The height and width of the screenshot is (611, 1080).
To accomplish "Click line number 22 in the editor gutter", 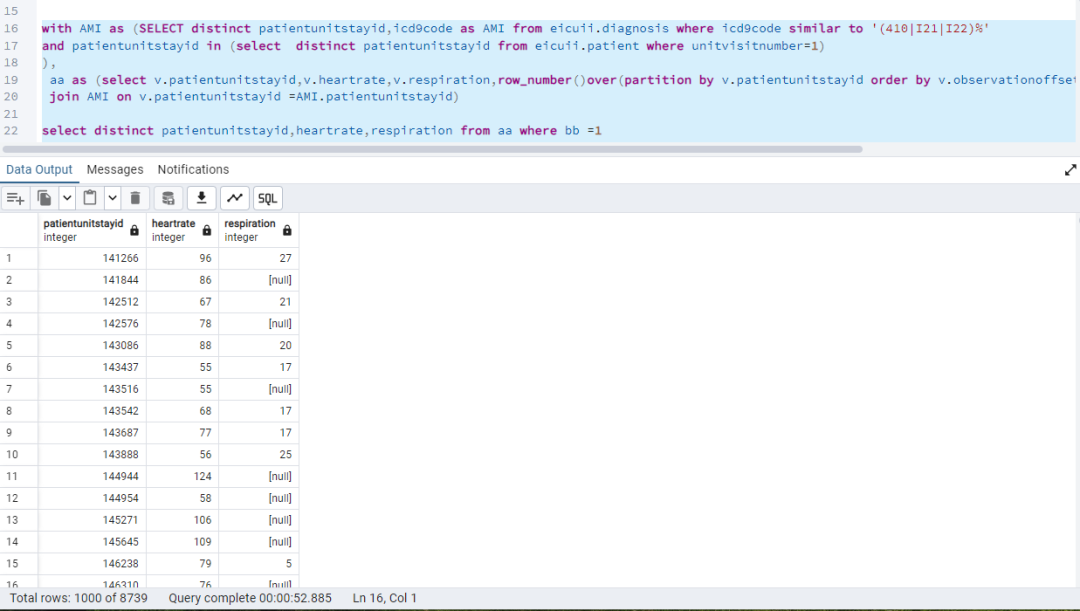I will (x=11, y=130).
